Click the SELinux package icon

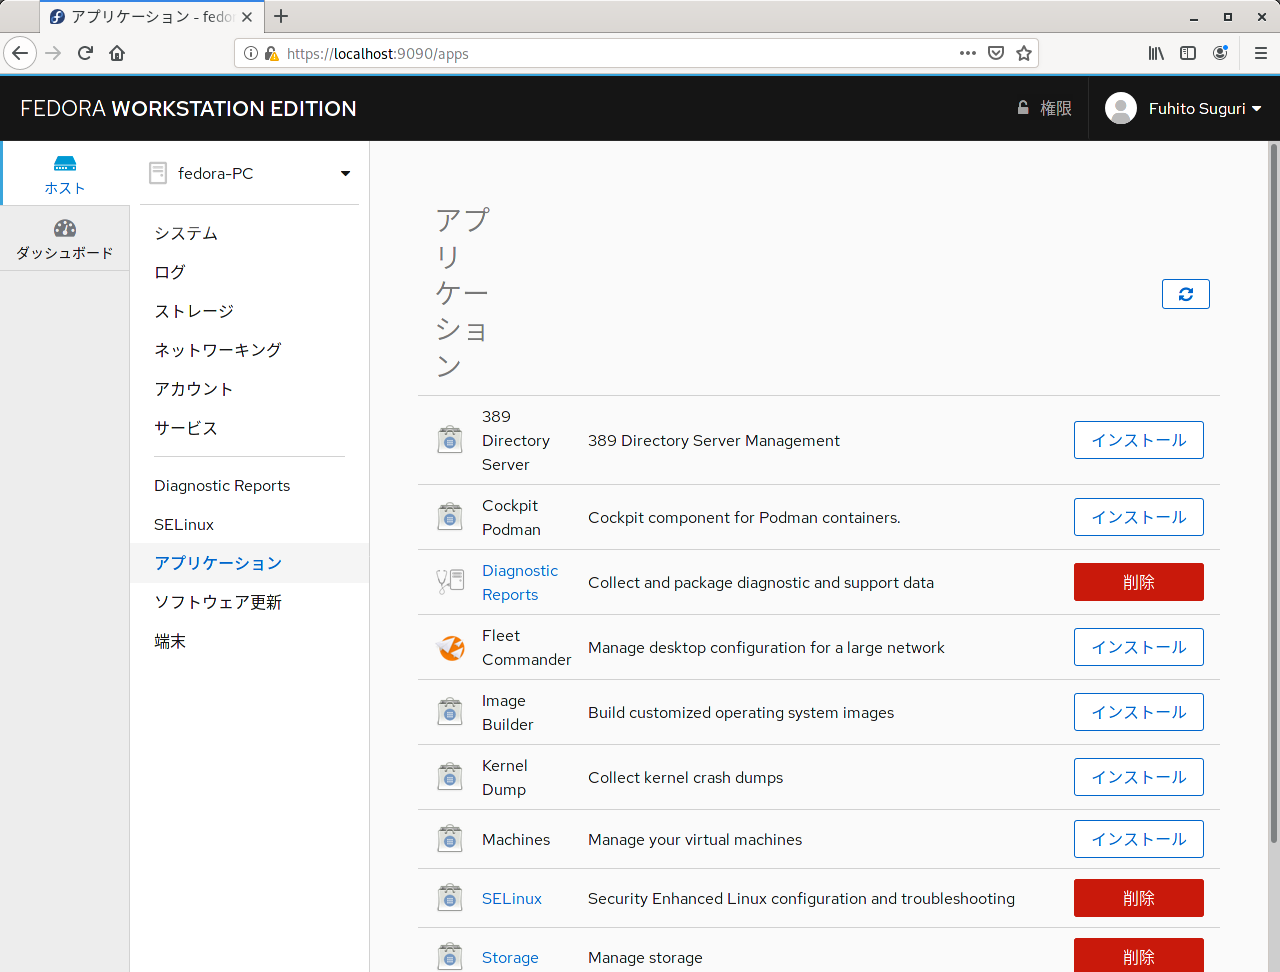click(450, 898)
